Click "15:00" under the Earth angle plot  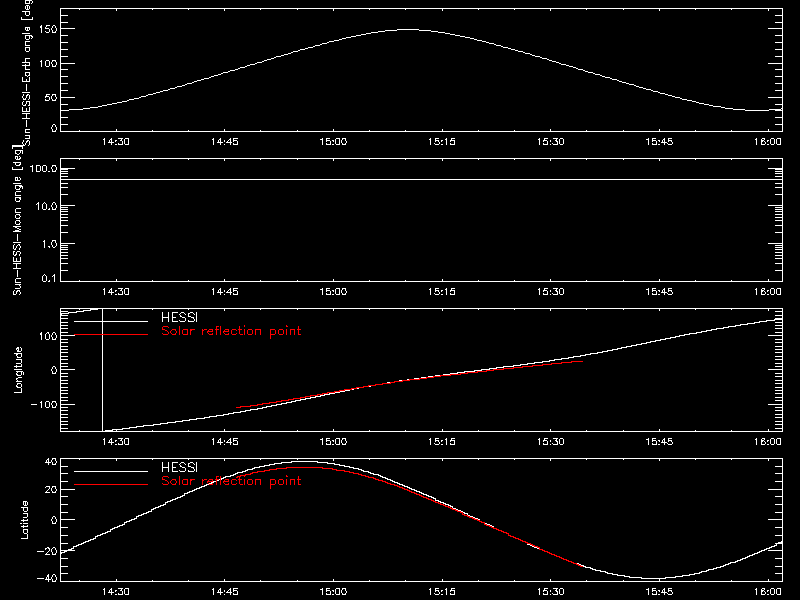click(333, 142)
